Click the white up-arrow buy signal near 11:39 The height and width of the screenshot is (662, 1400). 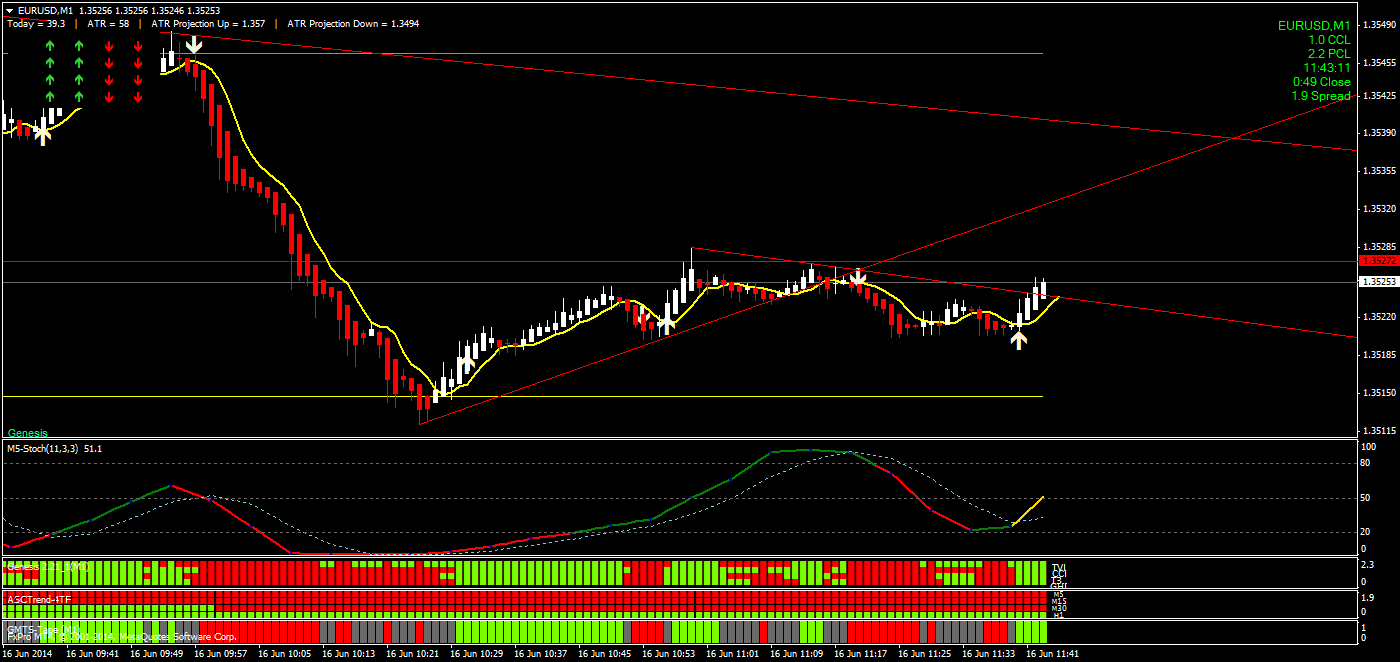point(1018,340)
